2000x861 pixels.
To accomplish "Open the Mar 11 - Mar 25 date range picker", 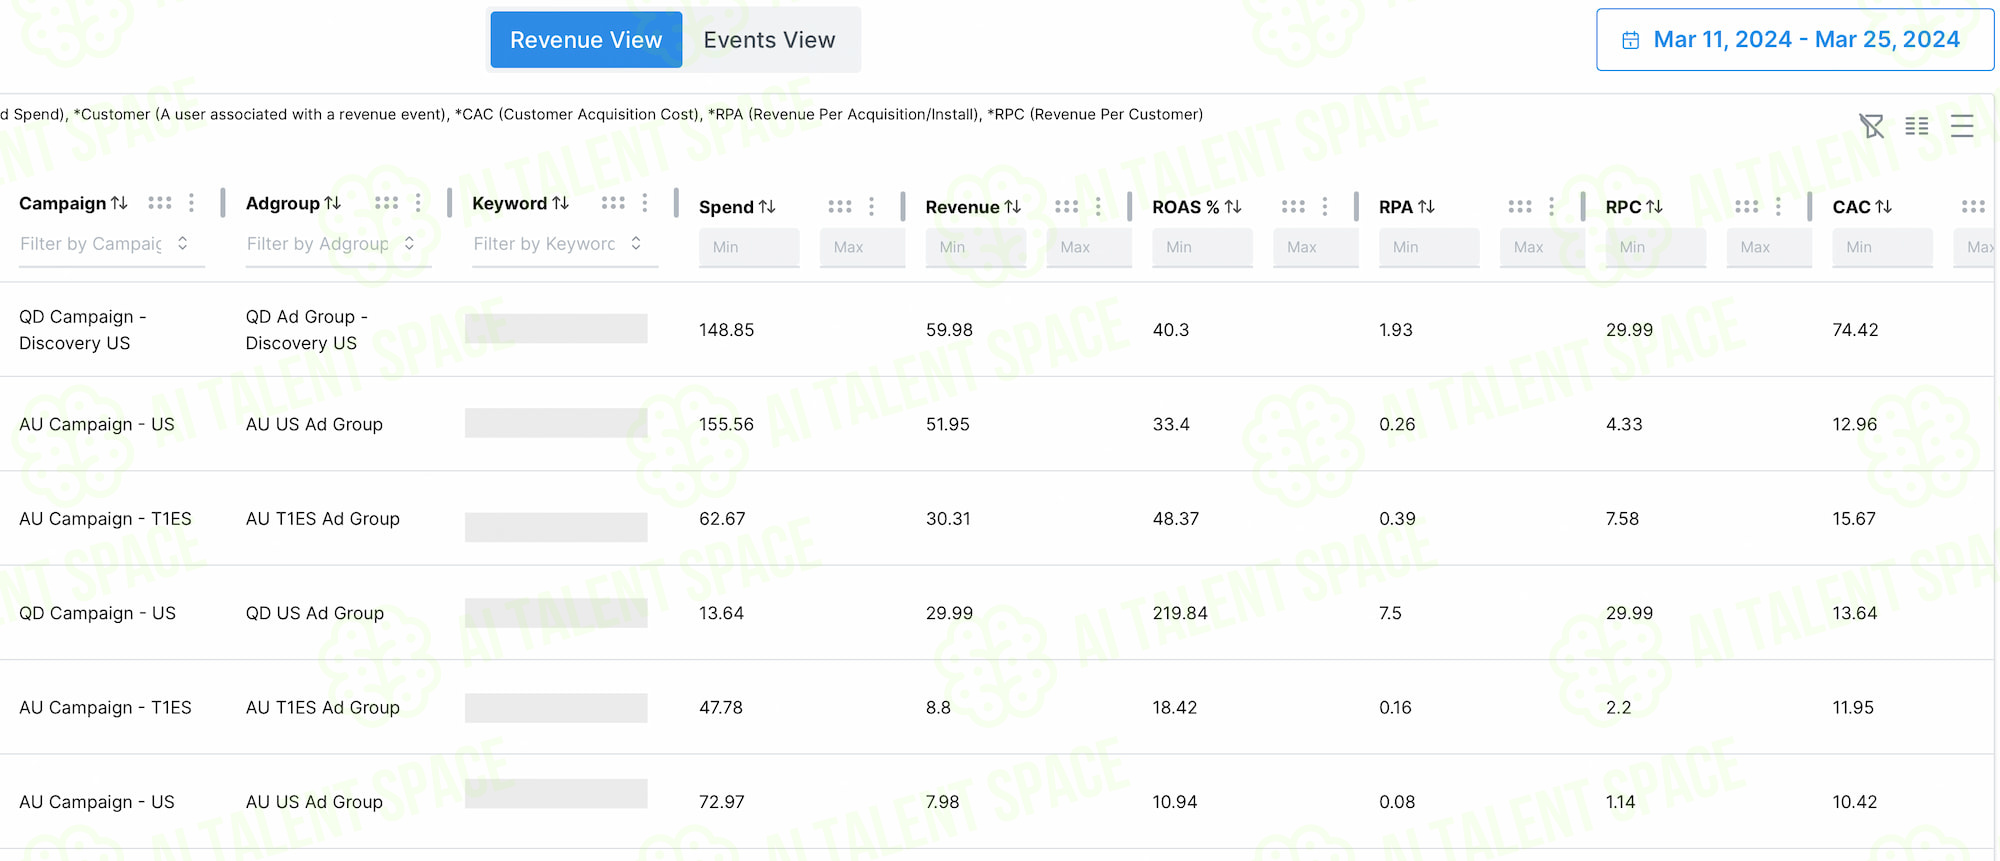I will pyautogui.click(x=1795, y=40).
